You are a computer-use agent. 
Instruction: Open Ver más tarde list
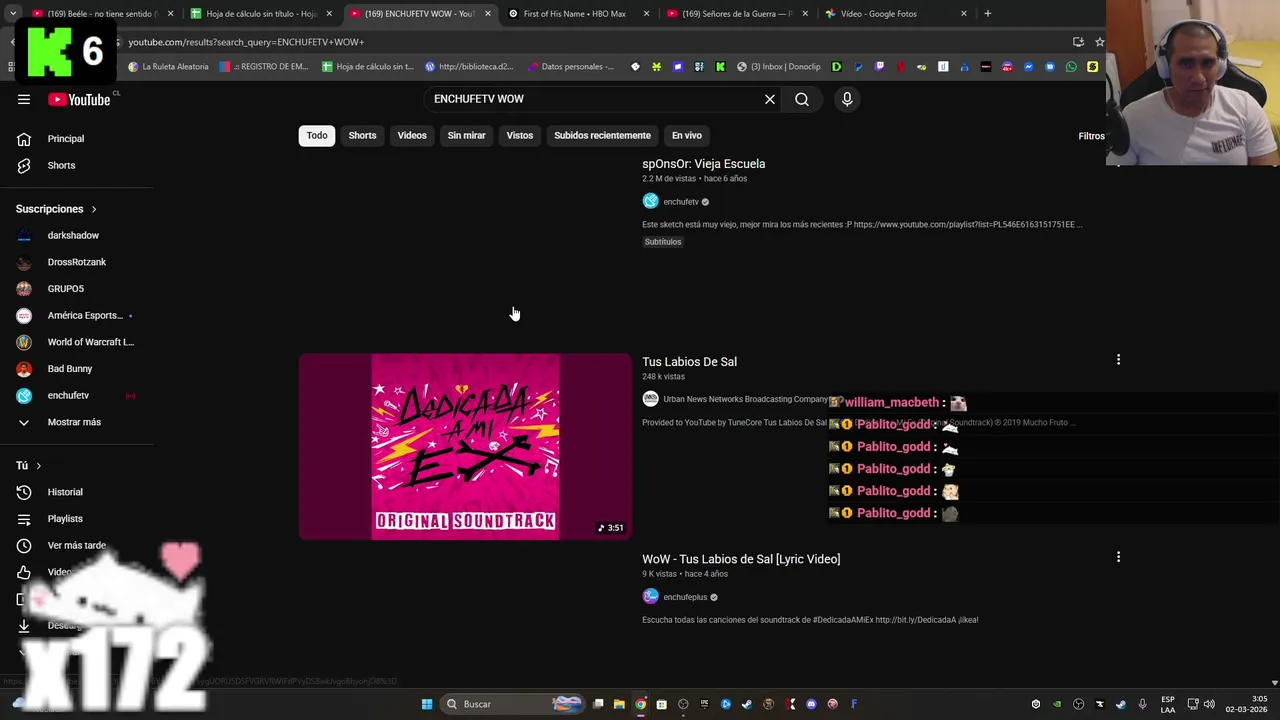76,545
